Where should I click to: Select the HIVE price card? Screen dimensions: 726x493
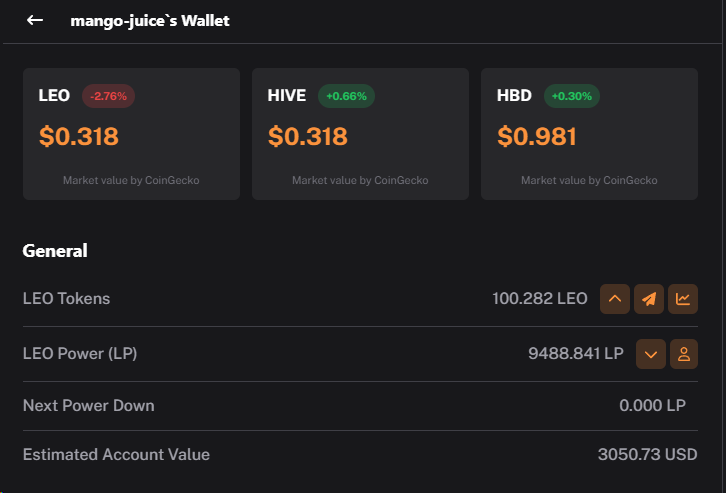click(x=360, y=134)
